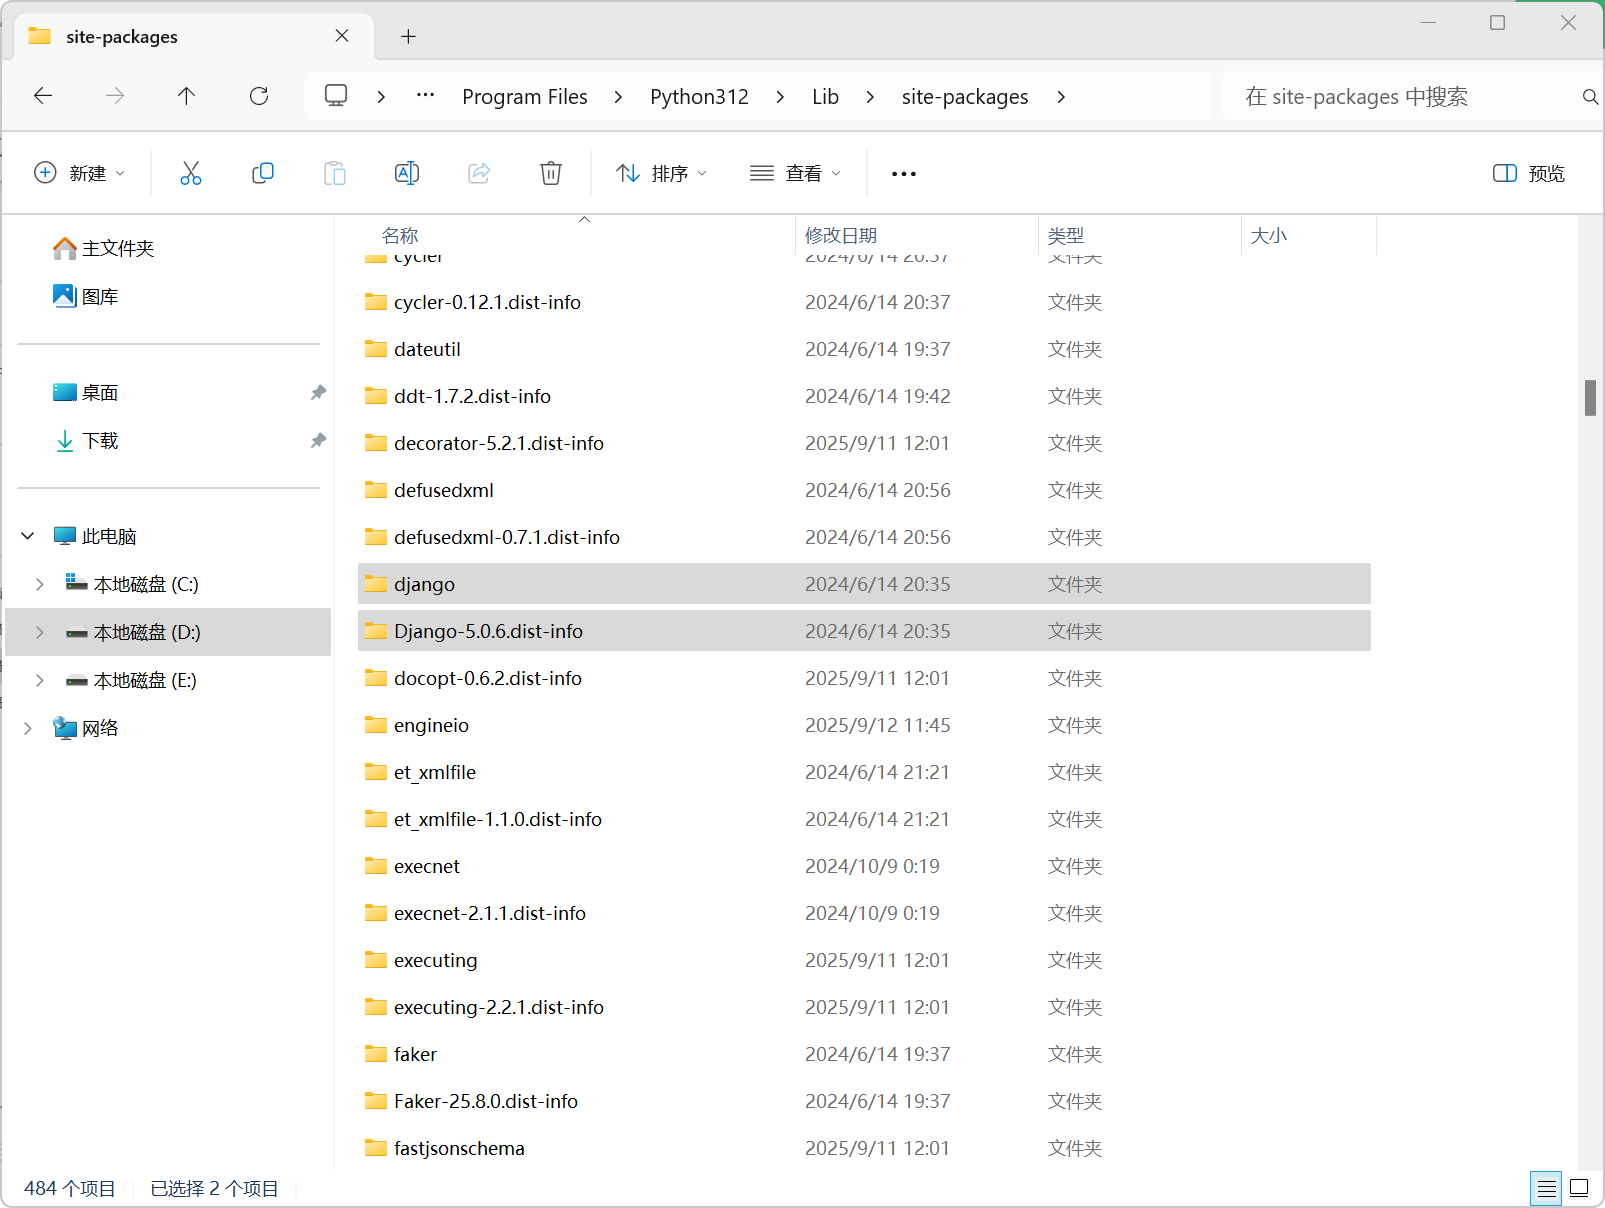
Task: Click the Rename icon in toolbar
Action: (x=407, y=173)
